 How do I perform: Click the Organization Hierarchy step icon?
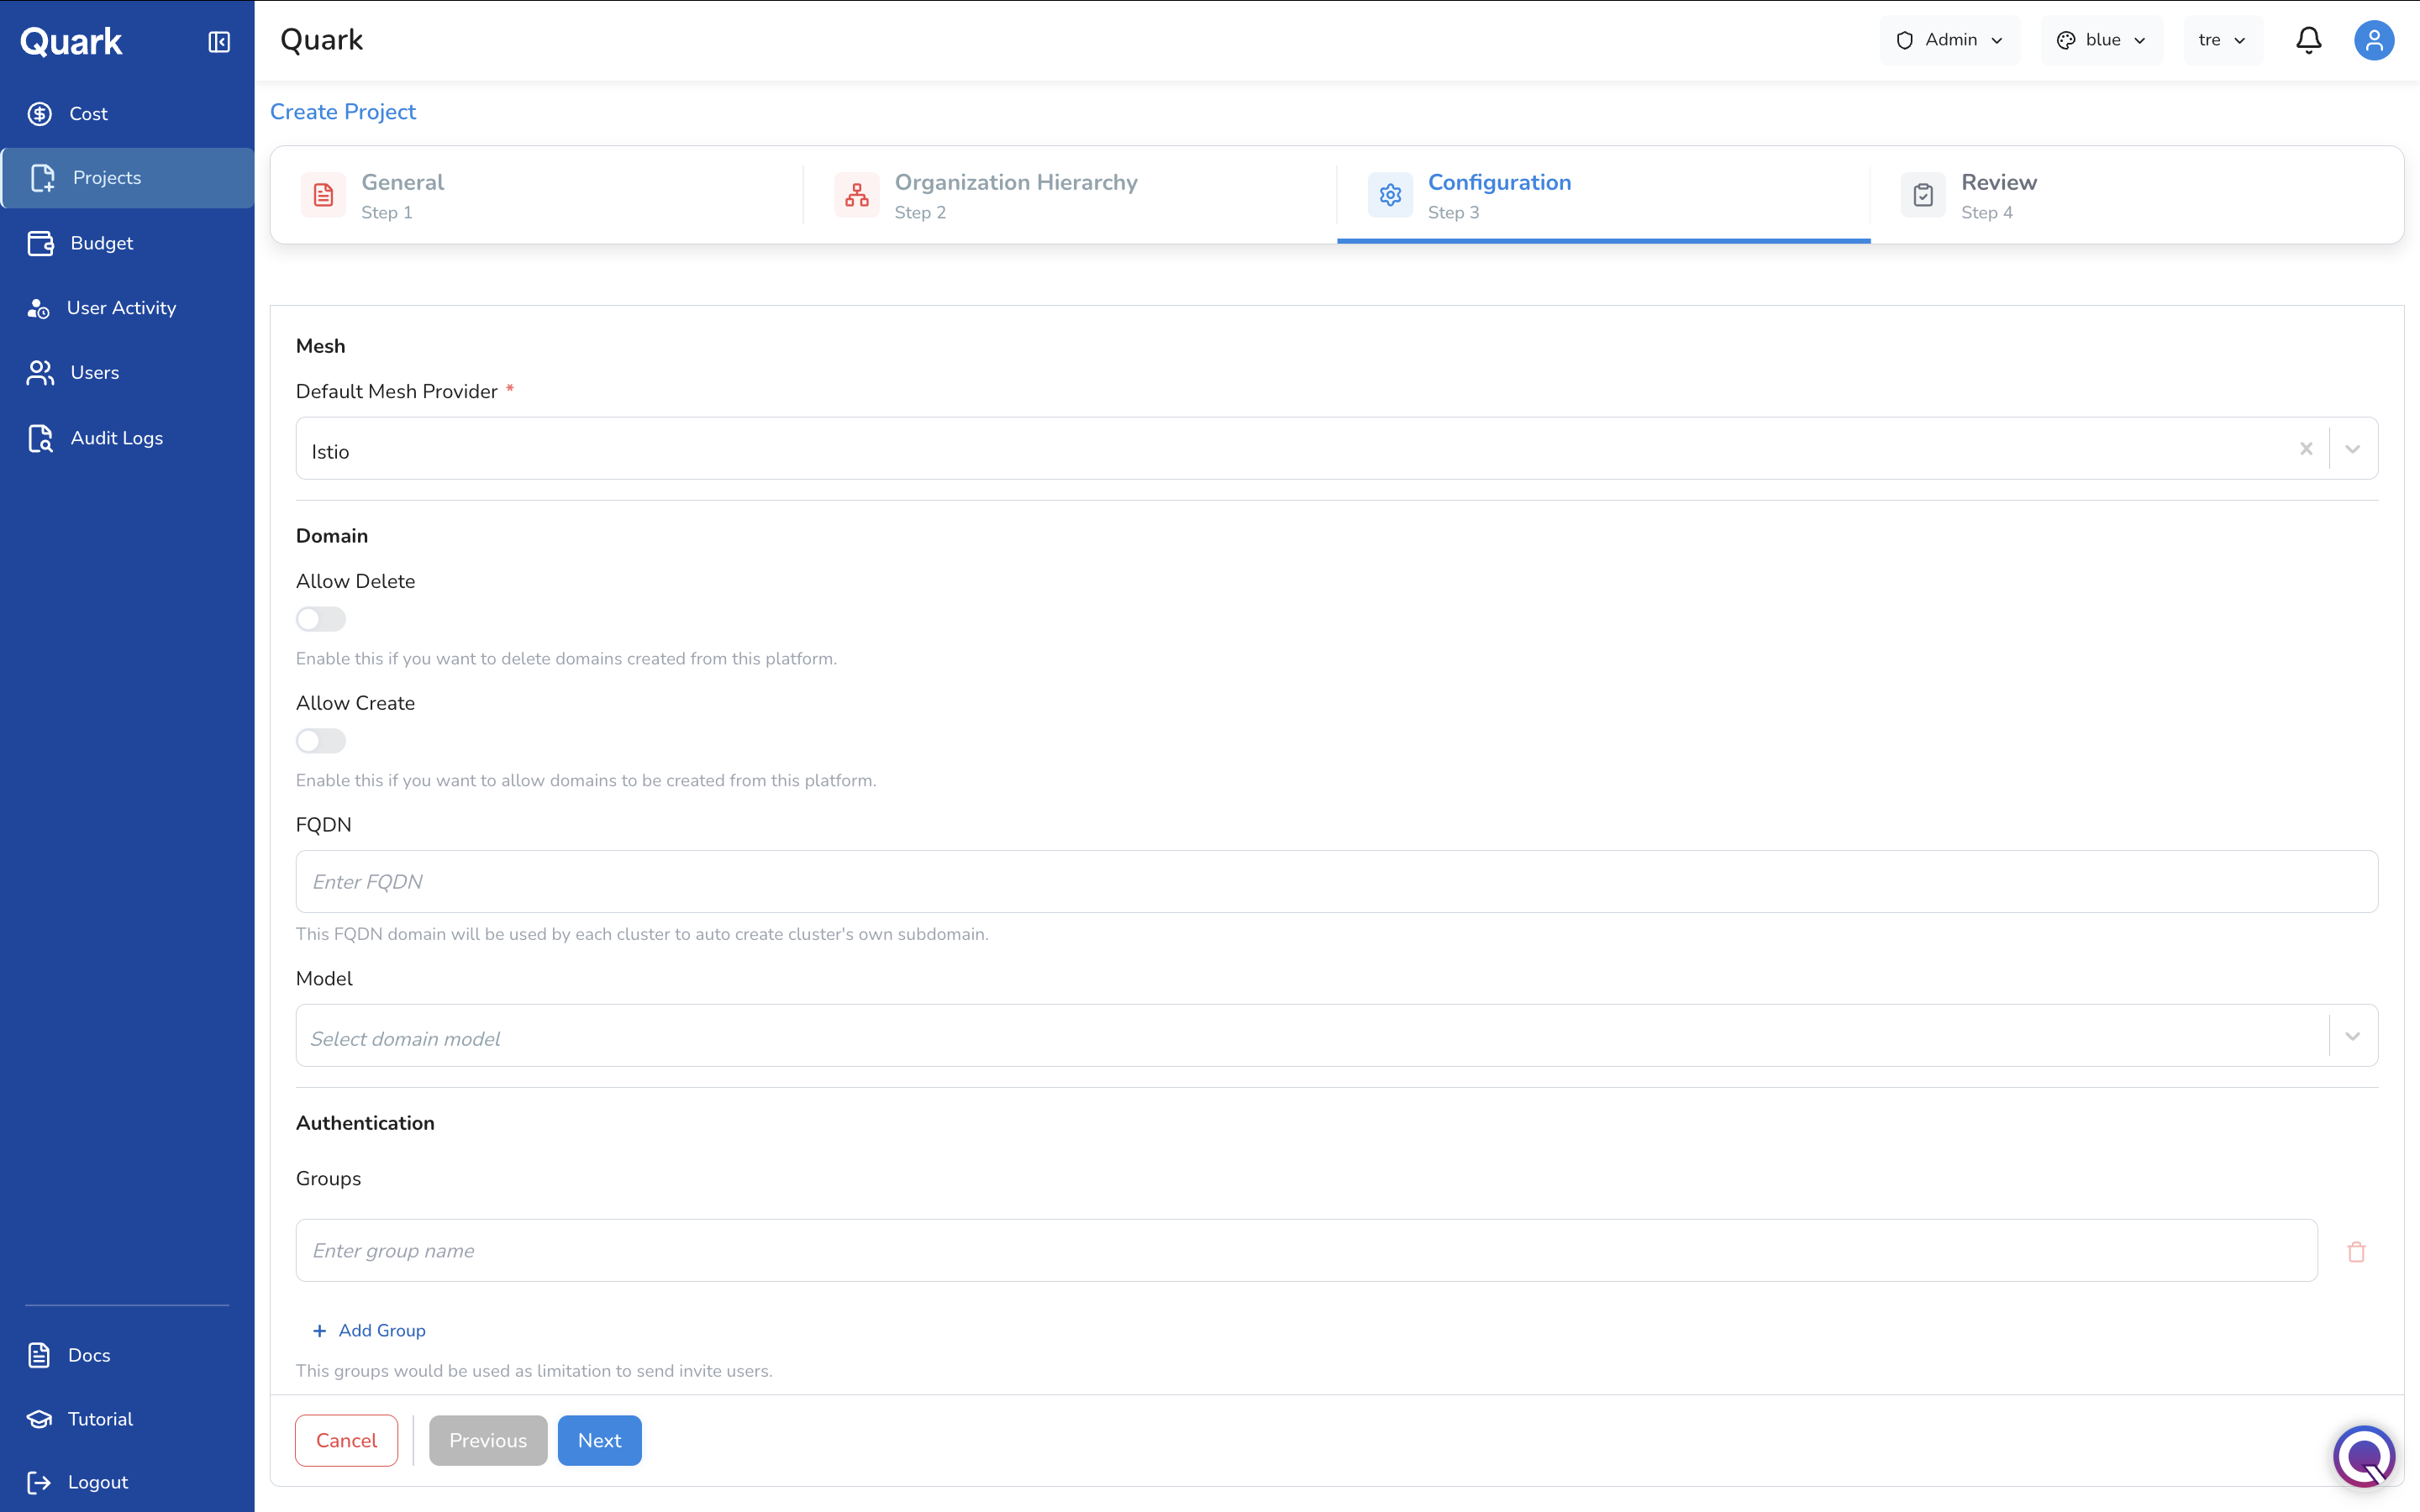pos(857,195)
